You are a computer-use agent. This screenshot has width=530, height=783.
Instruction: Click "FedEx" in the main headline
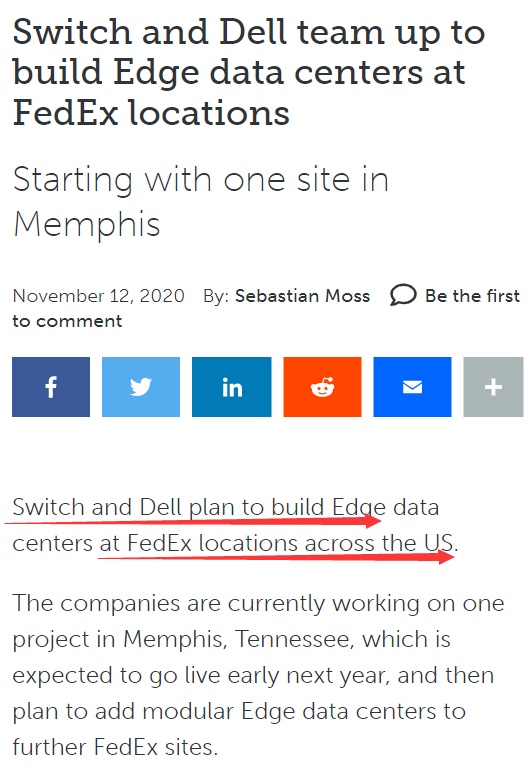65,112
